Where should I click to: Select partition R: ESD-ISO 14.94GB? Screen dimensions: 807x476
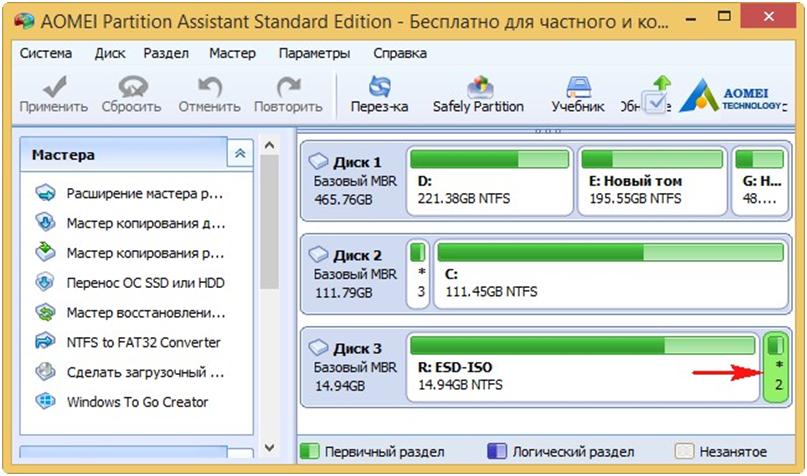click(583, 367)
